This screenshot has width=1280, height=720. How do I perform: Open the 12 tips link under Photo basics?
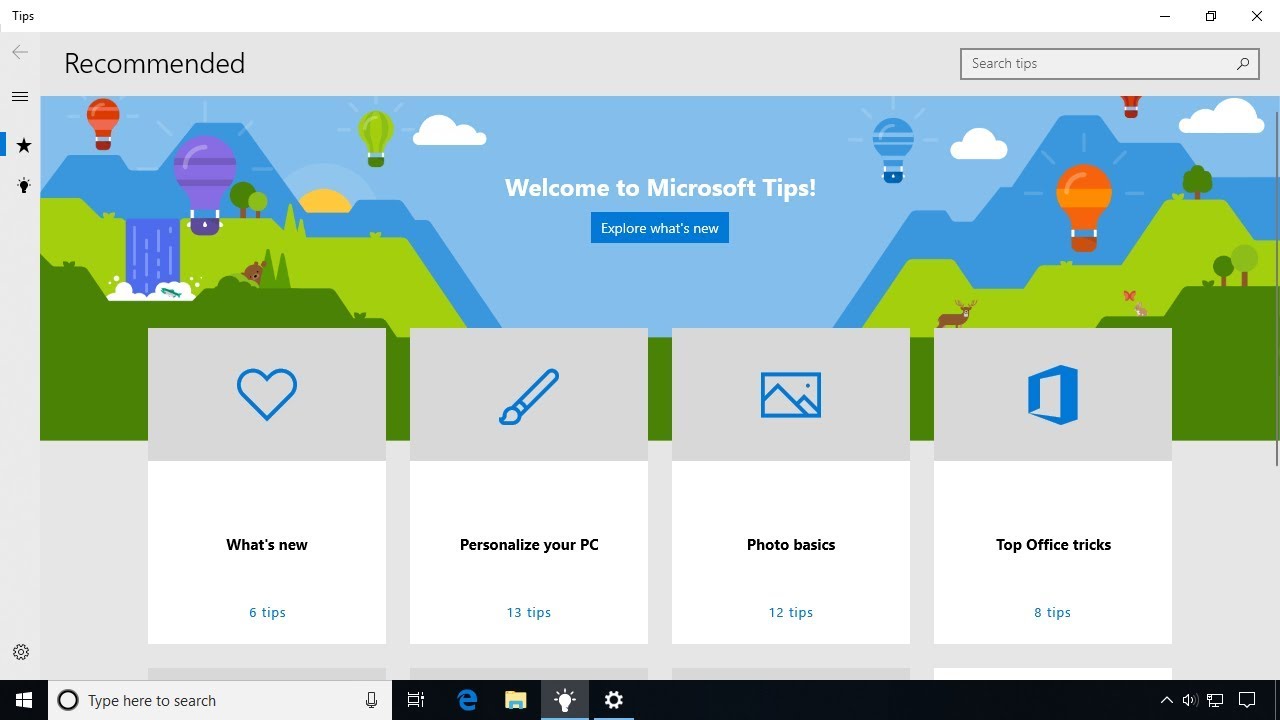pyautogui.click(x=791, y=612)
